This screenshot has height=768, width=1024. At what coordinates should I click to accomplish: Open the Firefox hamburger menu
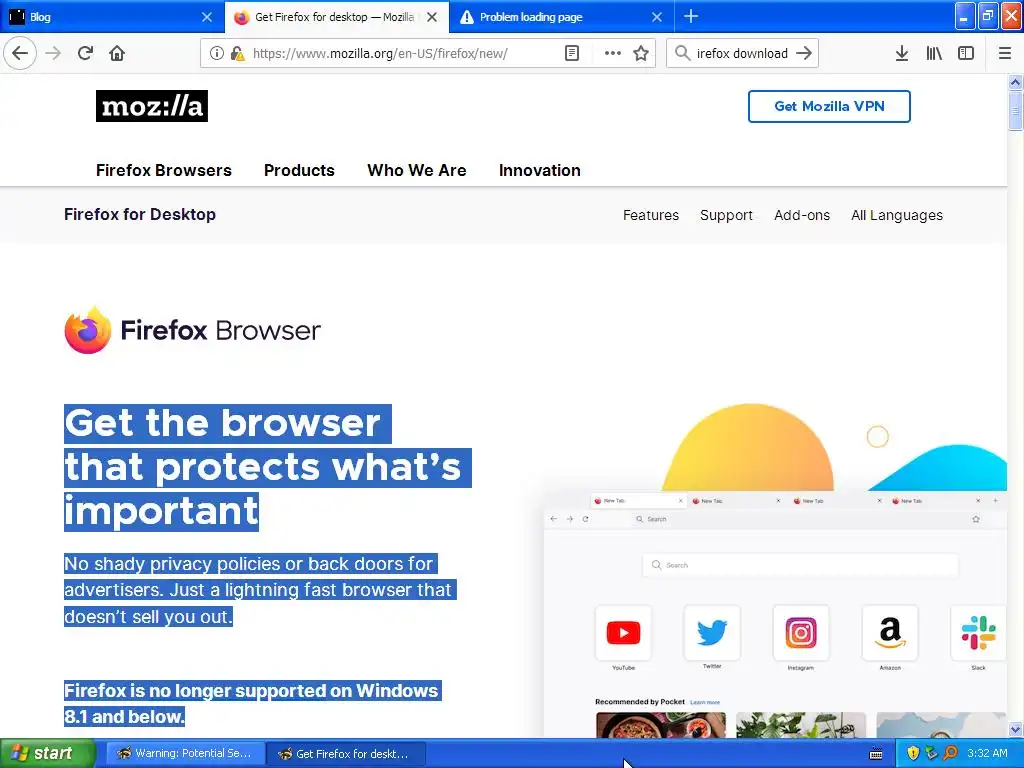[x=1005, y=54]
